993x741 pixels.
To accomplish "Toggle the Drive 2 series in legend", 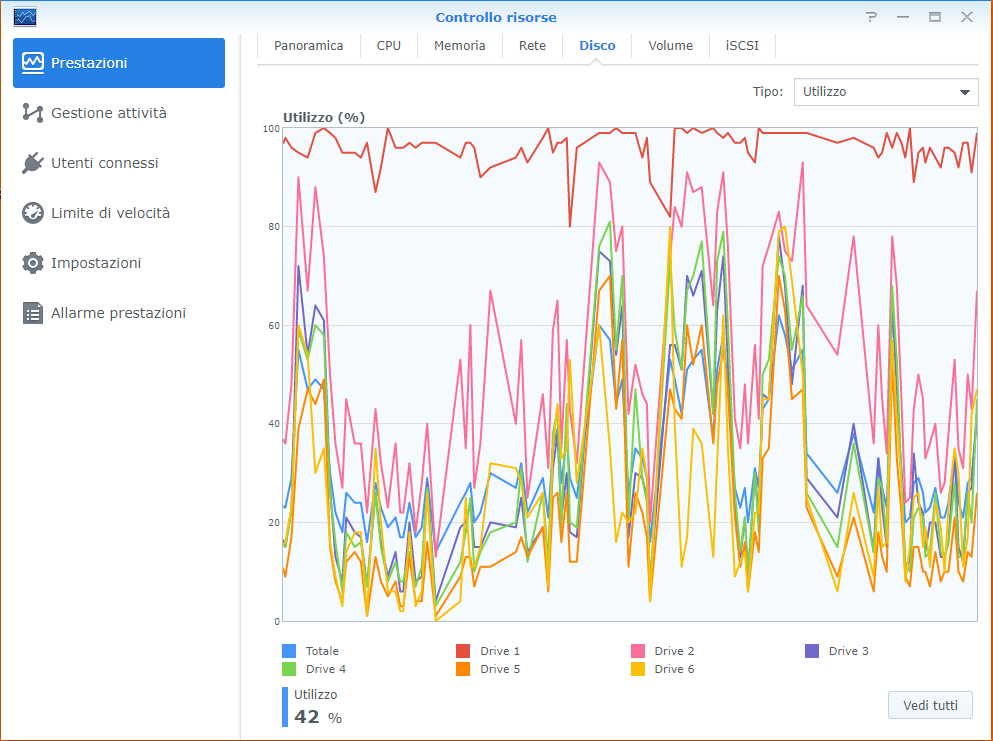I will (x=638, y=651).
